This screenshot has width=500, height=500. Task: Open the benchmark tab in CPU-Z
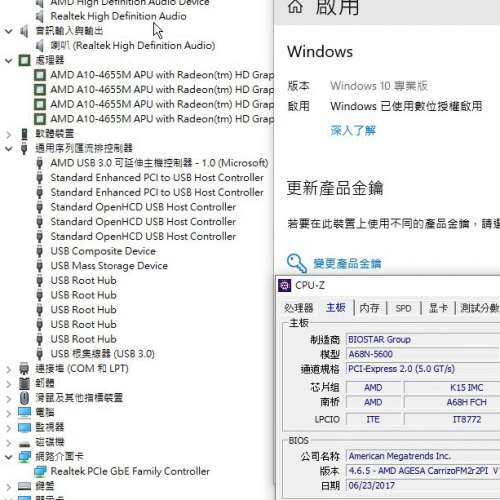479,307
